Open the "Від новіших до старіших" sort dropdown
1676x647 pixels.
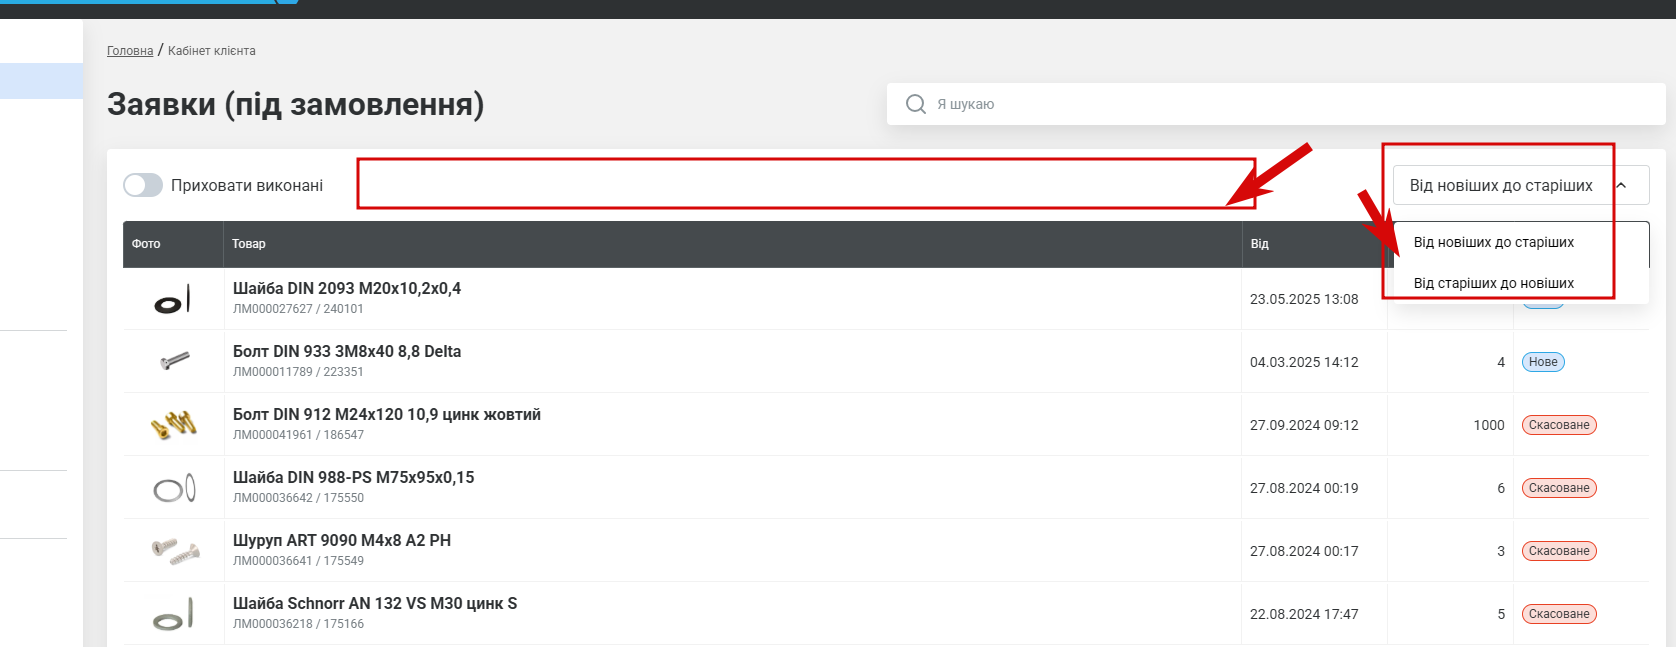click(x=1500, y=185)
